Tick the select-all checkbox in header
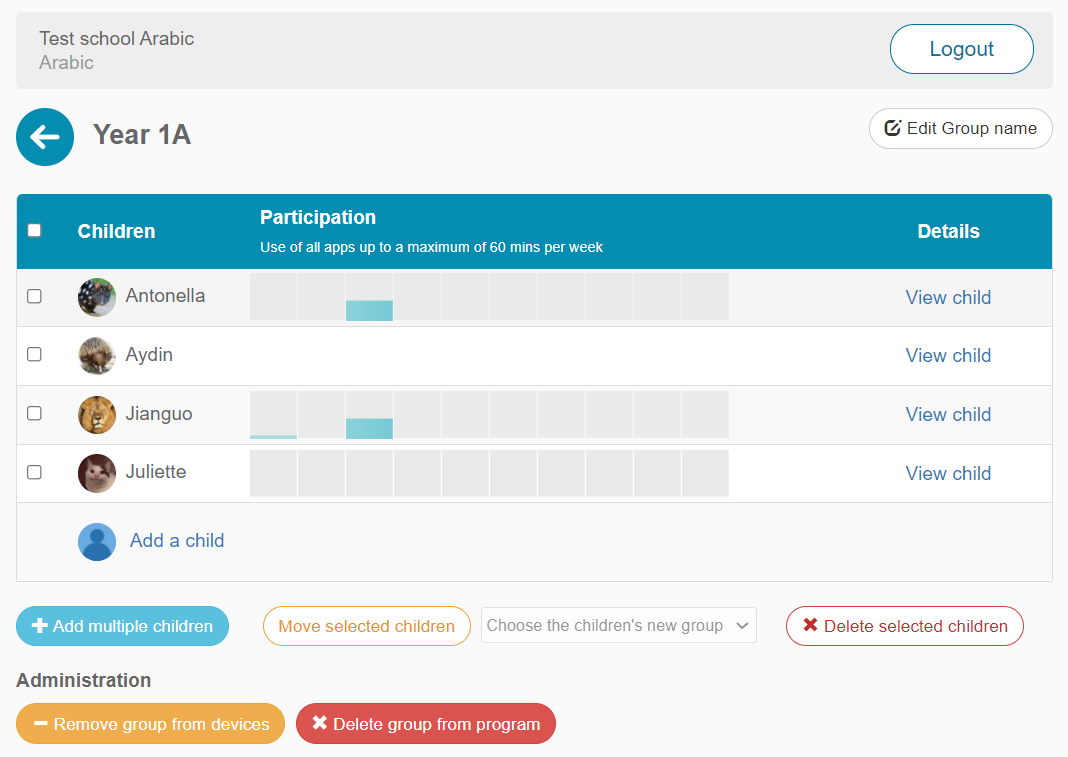 35,231
